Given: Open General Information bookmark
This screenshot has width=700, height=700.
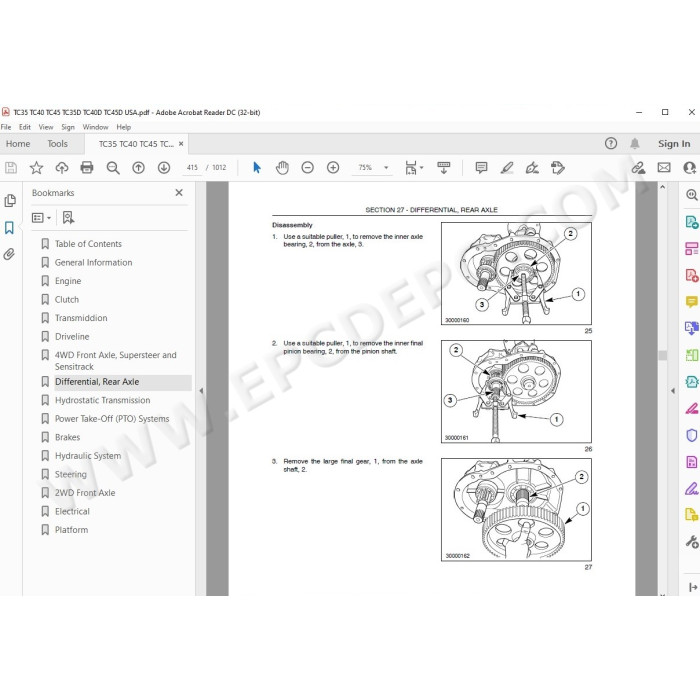Looking at the screenshot, I should pyautogui.click(x=93, y=262).
